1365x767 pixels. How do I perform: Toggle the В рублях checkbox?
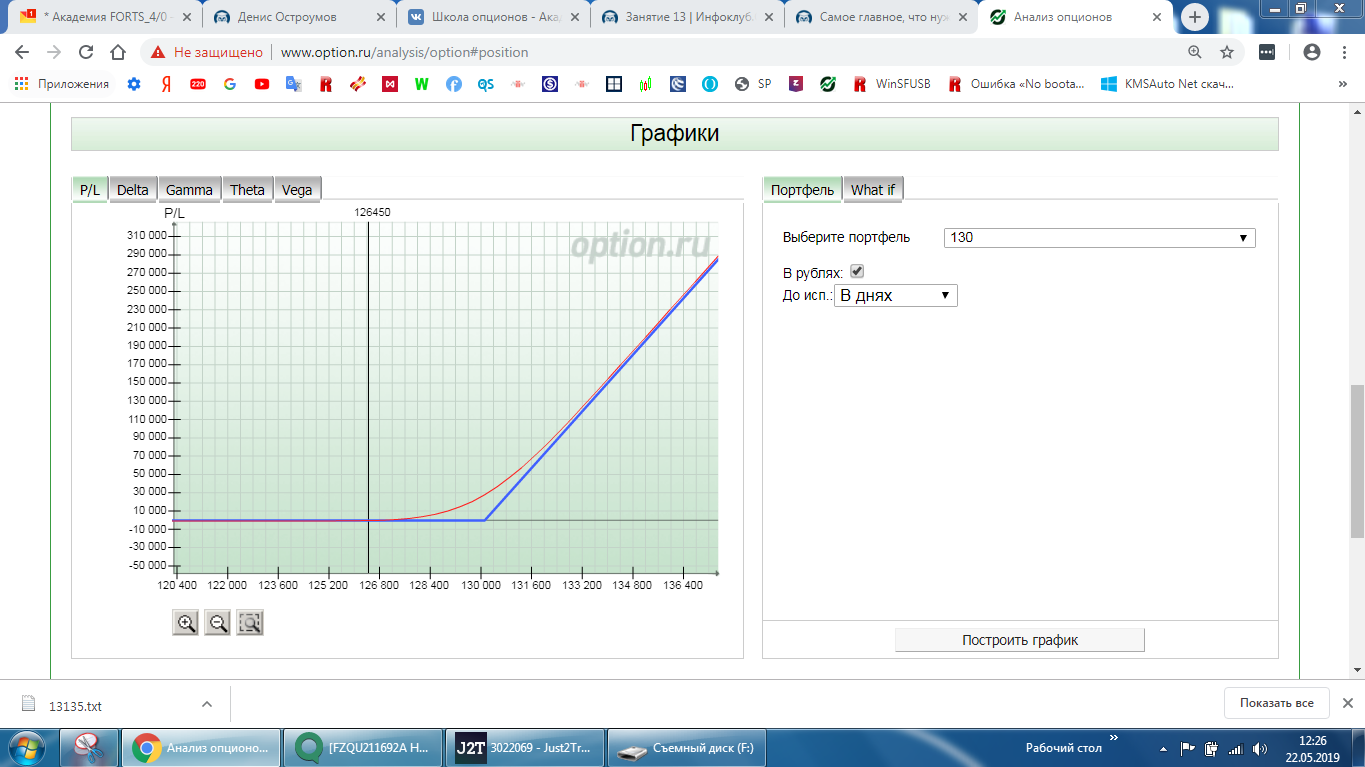point(857,271)
